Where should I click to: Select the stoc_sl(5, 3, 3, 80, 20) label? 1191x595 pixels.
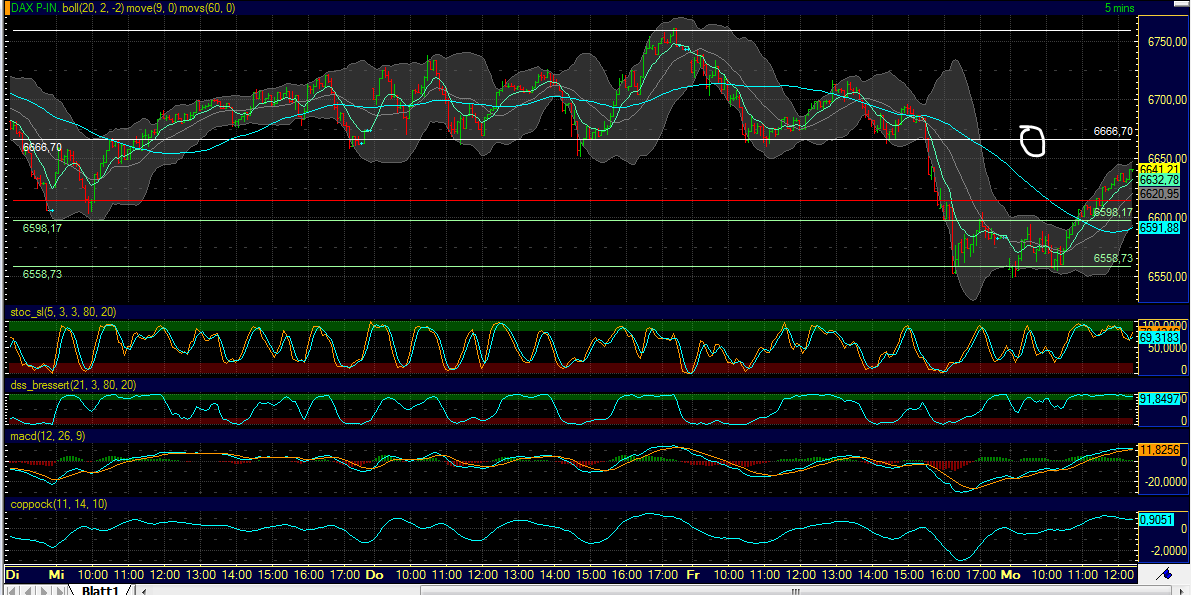pyautogui.click(x=60, y=312)
